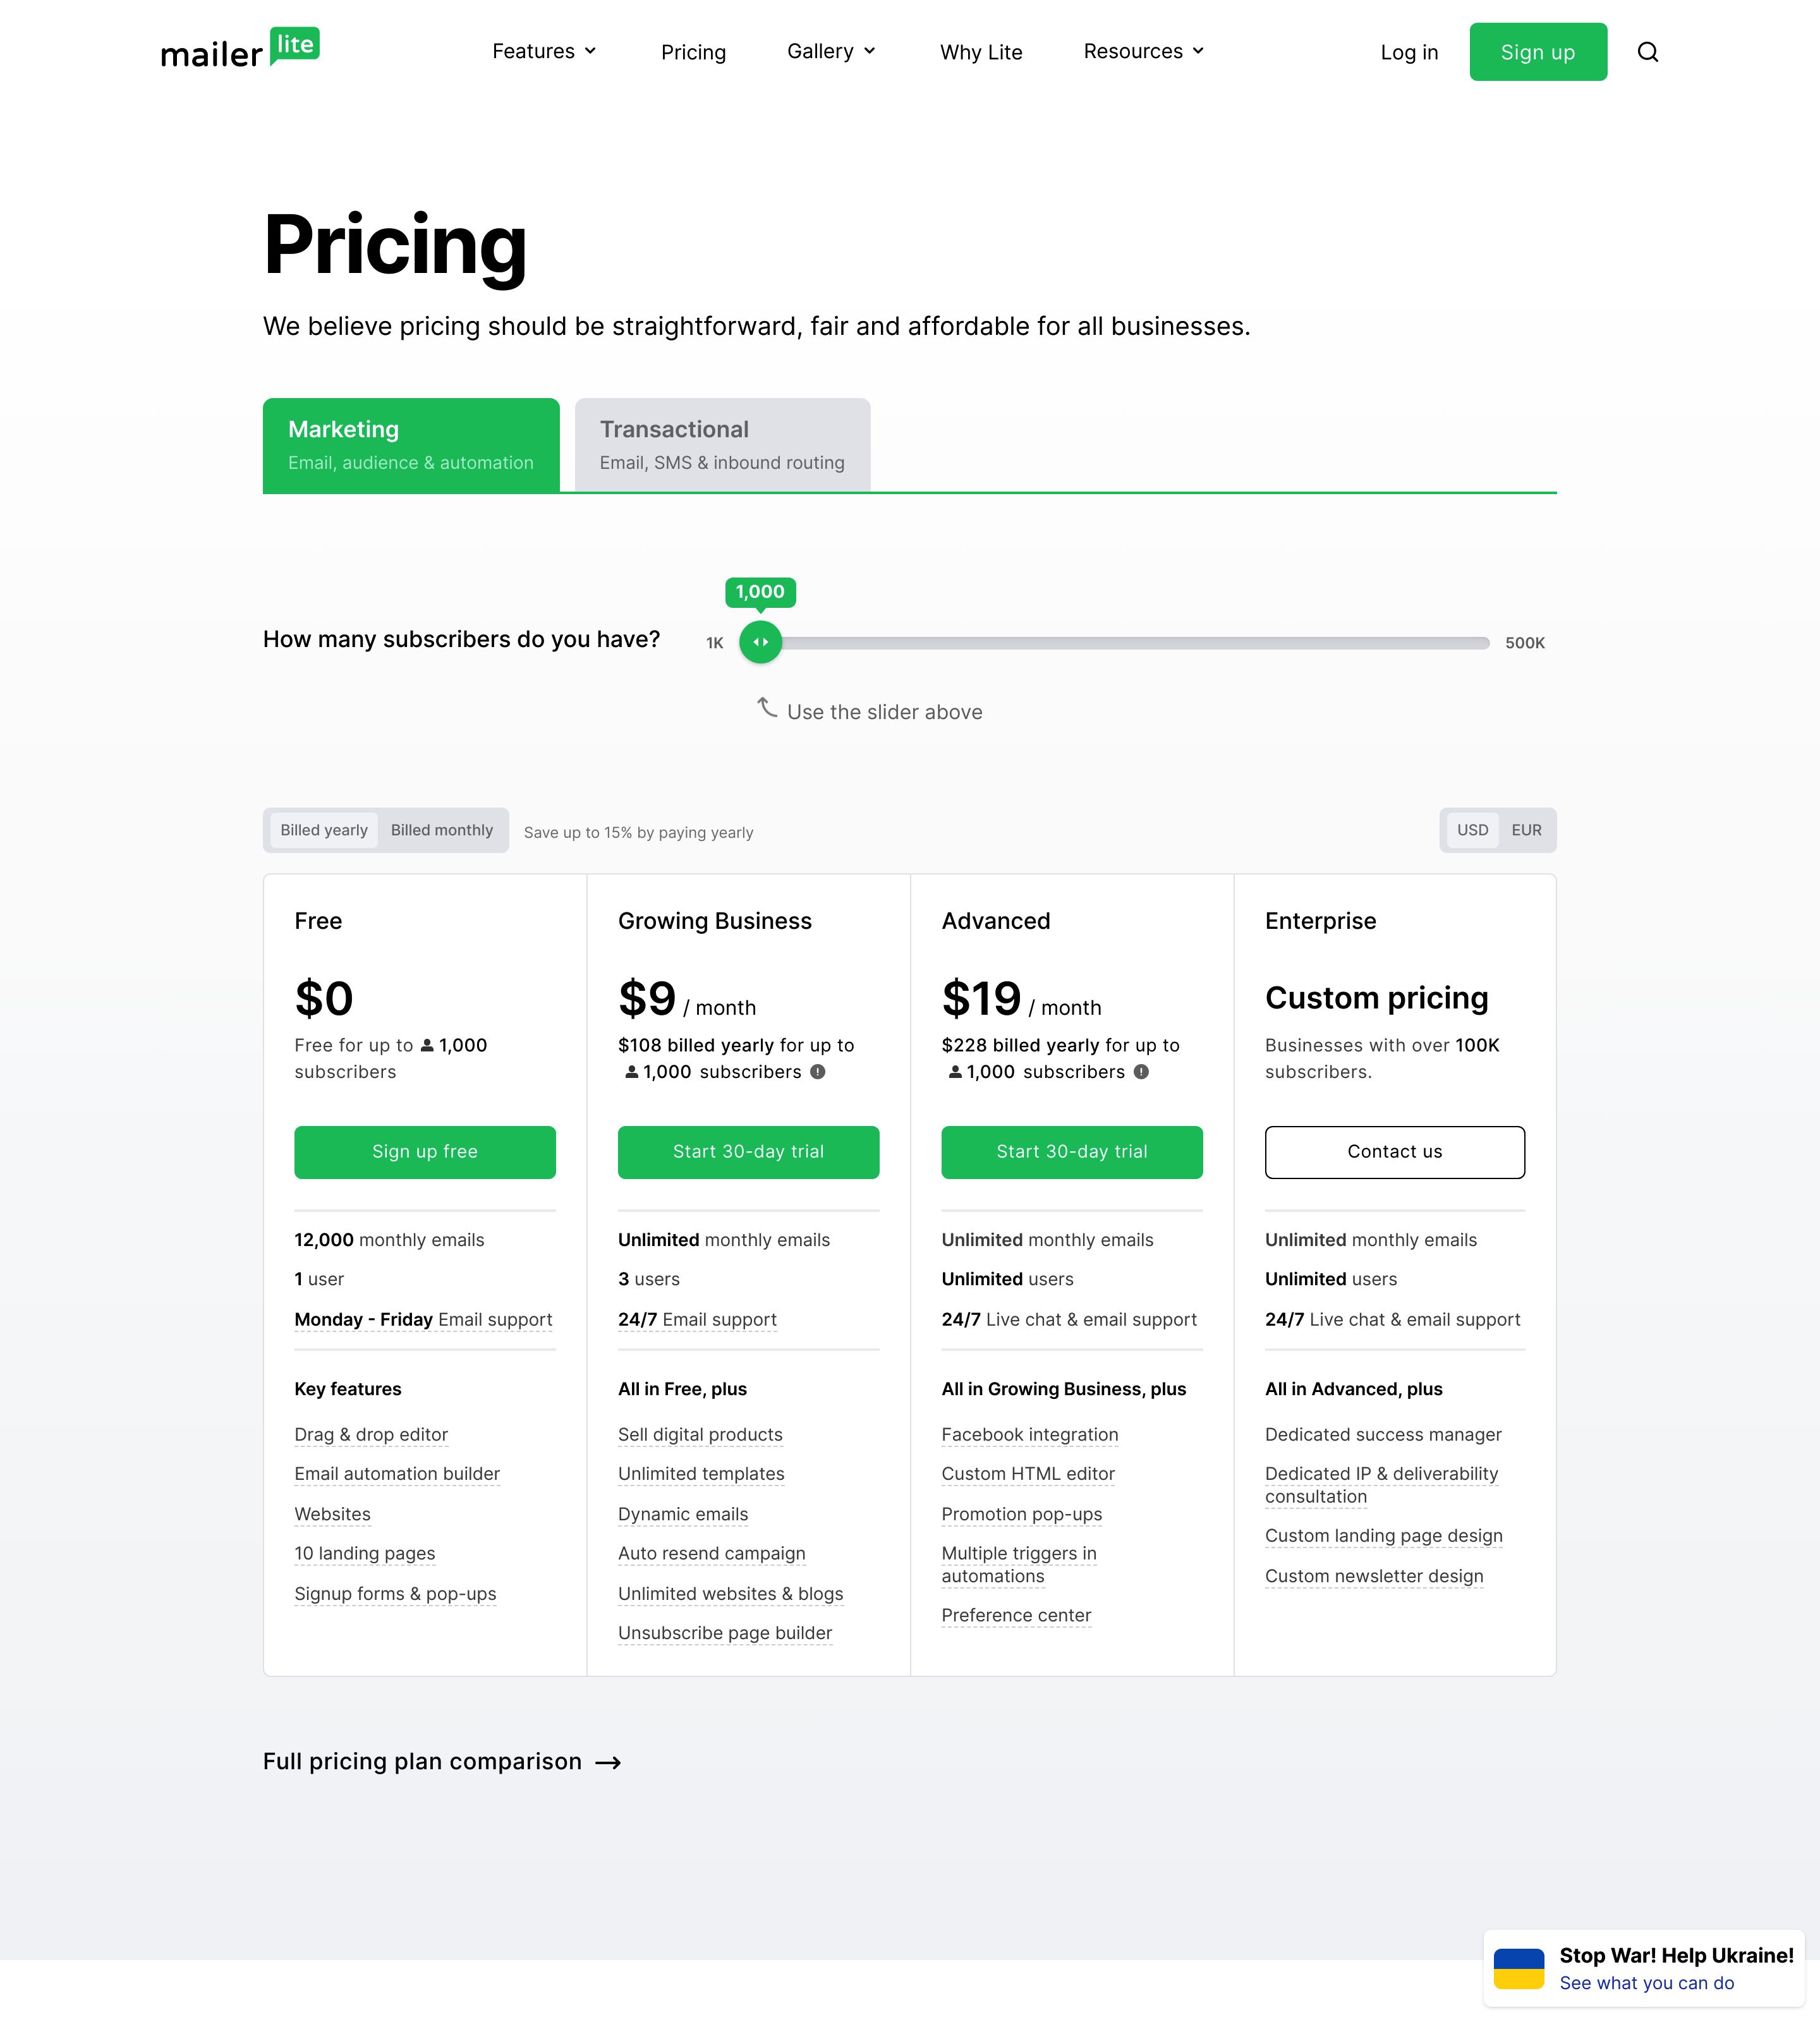Open the Gallery dropdown
Viewport: 1820px width, 2022px height.
tap(831, 51)
